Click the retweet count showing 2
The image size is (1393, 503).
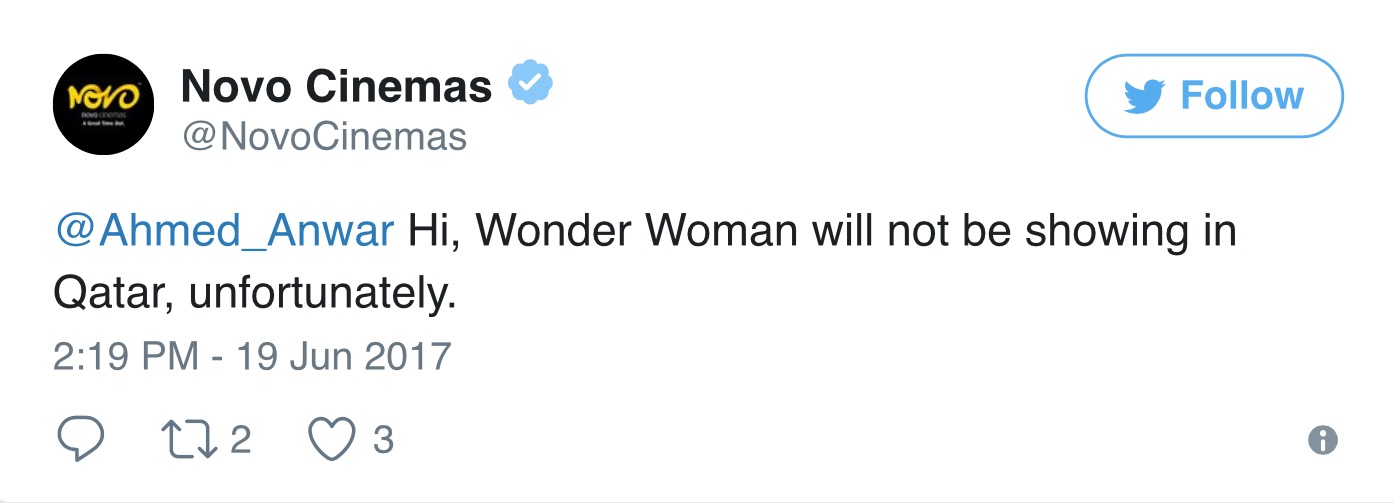point(241,440)
